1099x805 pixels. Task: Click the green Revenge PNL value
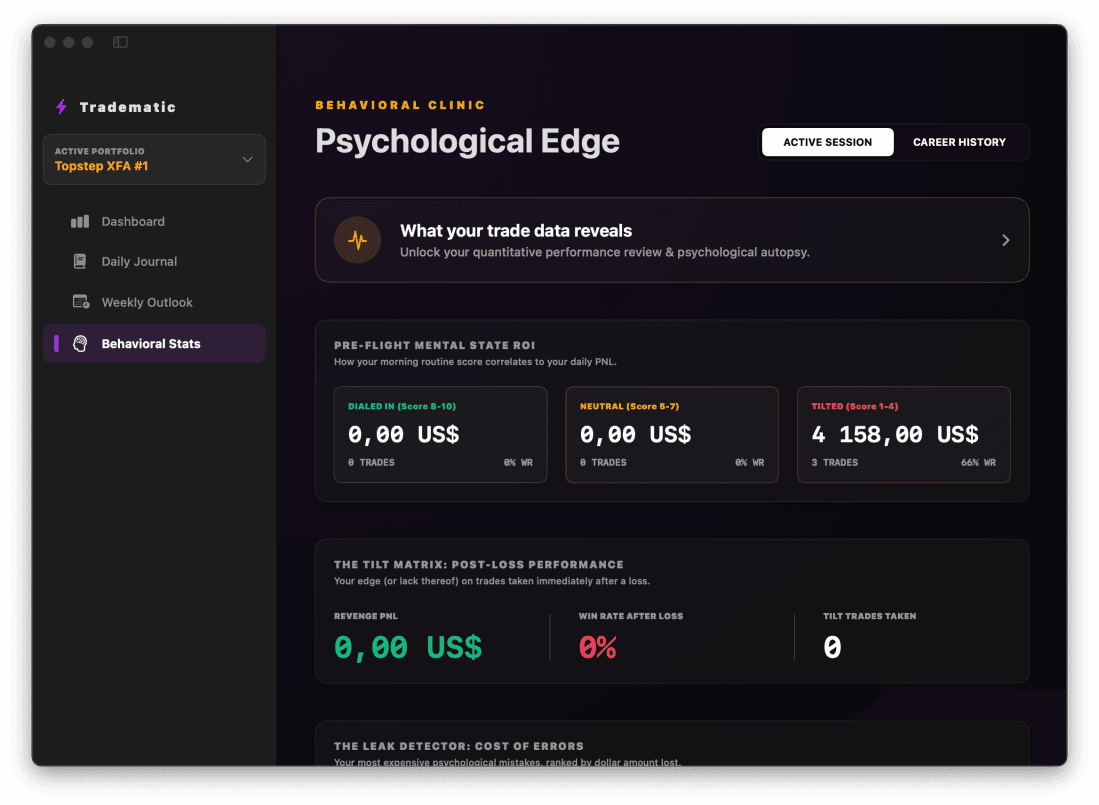pos(408,647)
